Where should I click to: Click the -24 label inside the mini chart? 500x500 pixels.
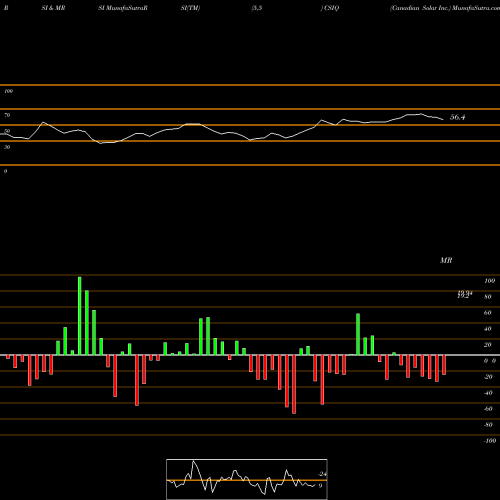coord(322,474)
